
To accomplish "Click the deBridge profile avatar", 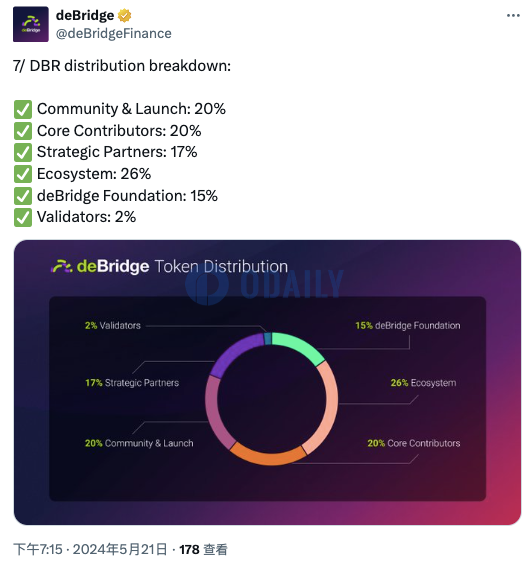I will click(x=31, y=24).
